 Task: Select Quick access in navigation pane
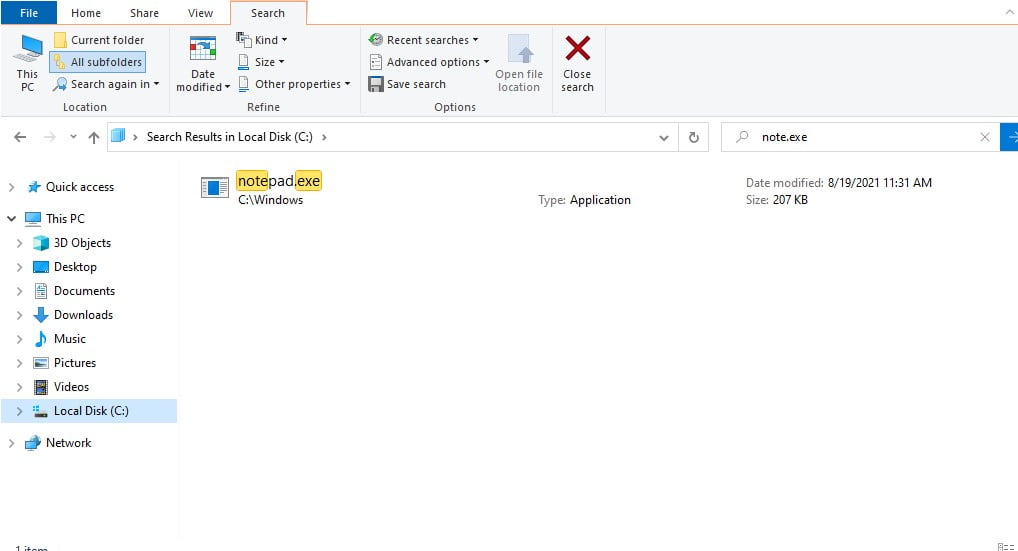[79, 187]
